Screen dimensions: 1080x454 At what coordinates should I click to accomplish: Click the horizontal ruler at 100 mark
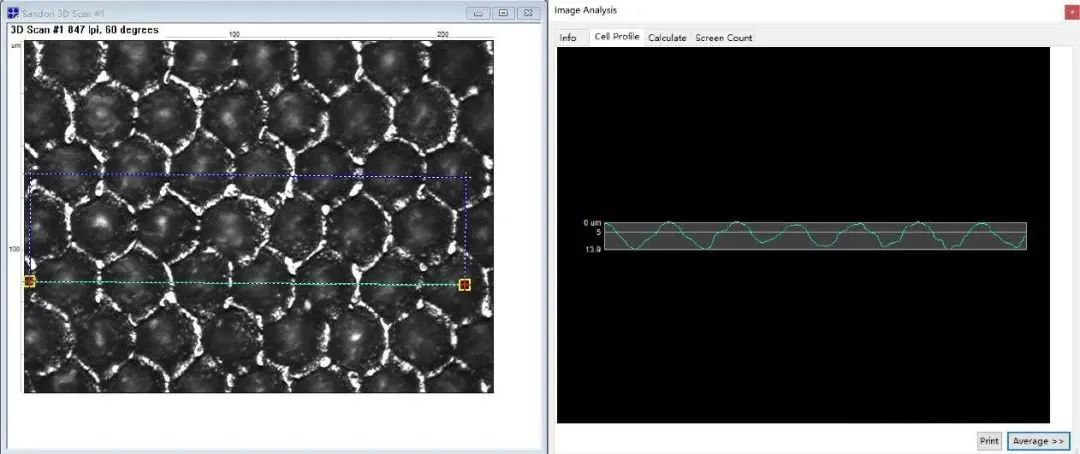235,34
